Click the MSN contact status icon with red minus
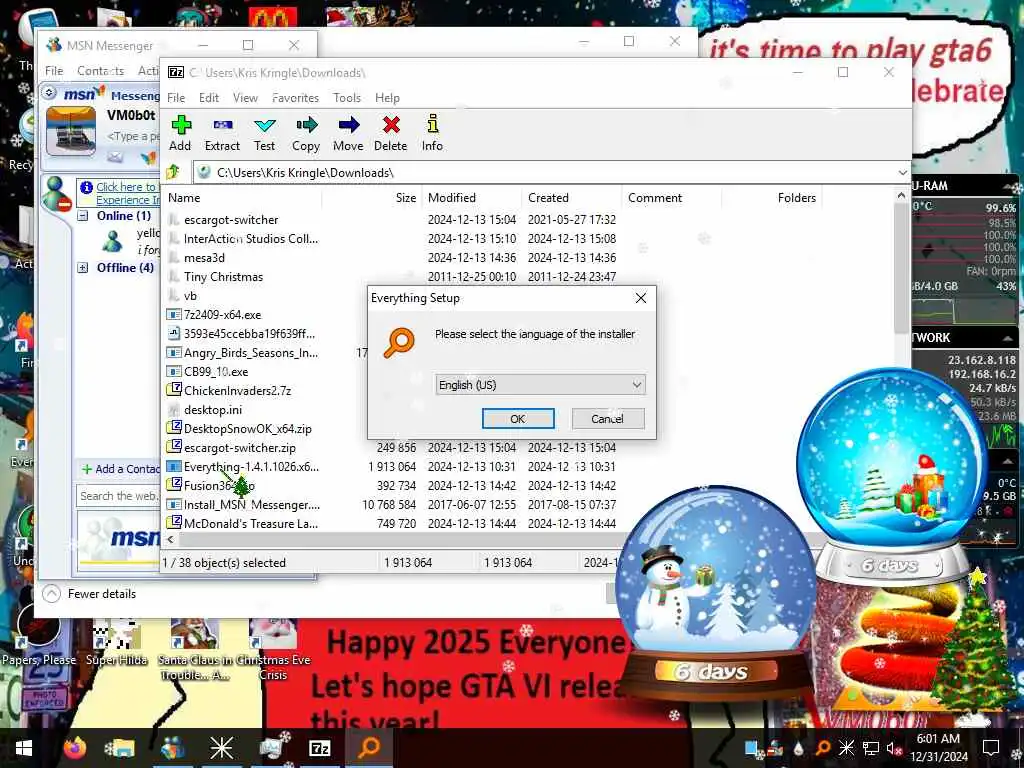This screenshot has width=1024, height=768. click(x=57, y=194)
